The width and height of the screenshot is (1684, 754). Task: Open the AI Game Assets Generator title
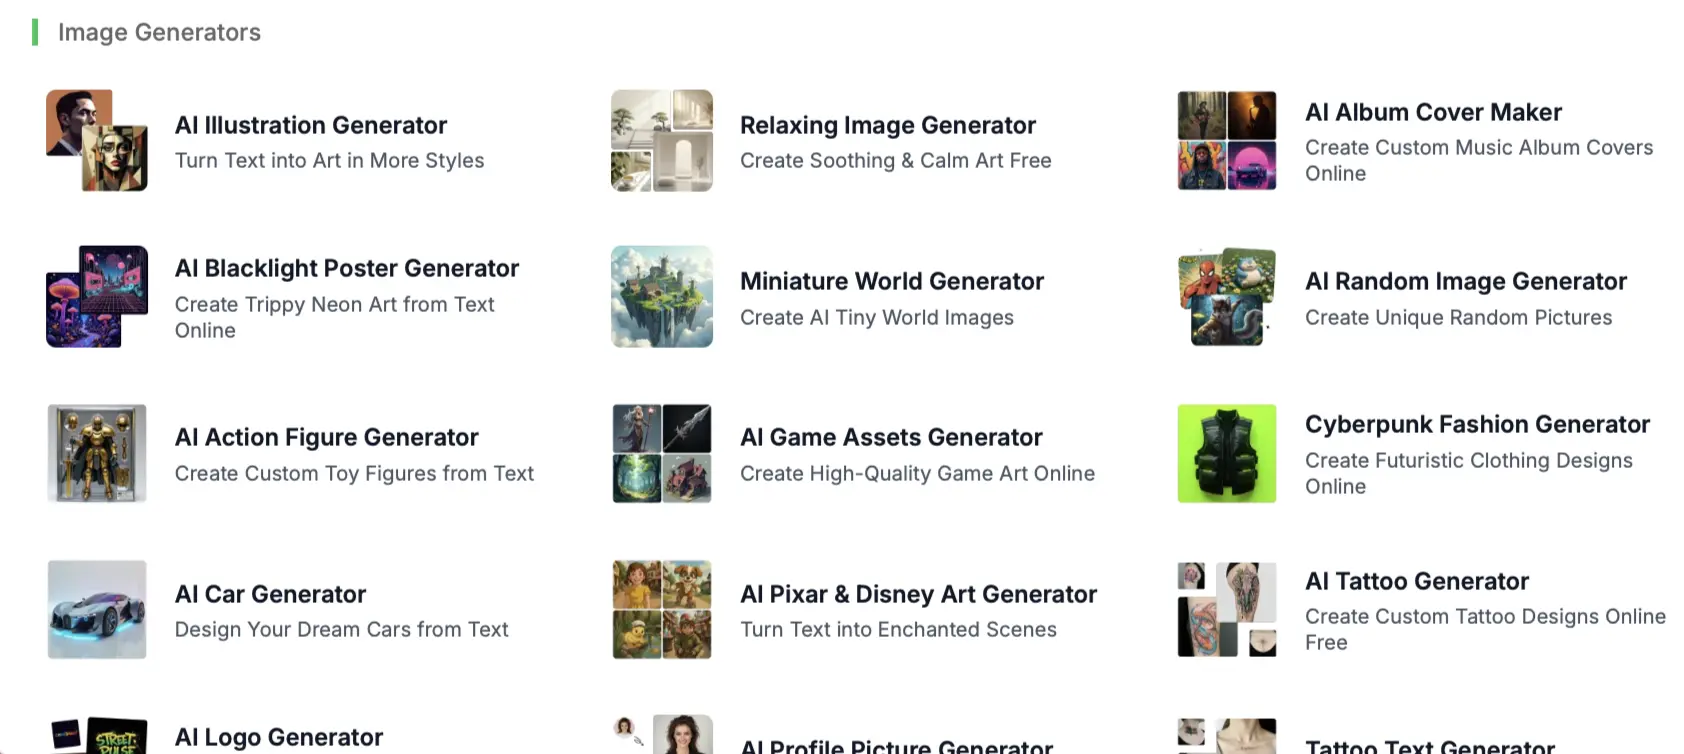[x=890, y=437]
